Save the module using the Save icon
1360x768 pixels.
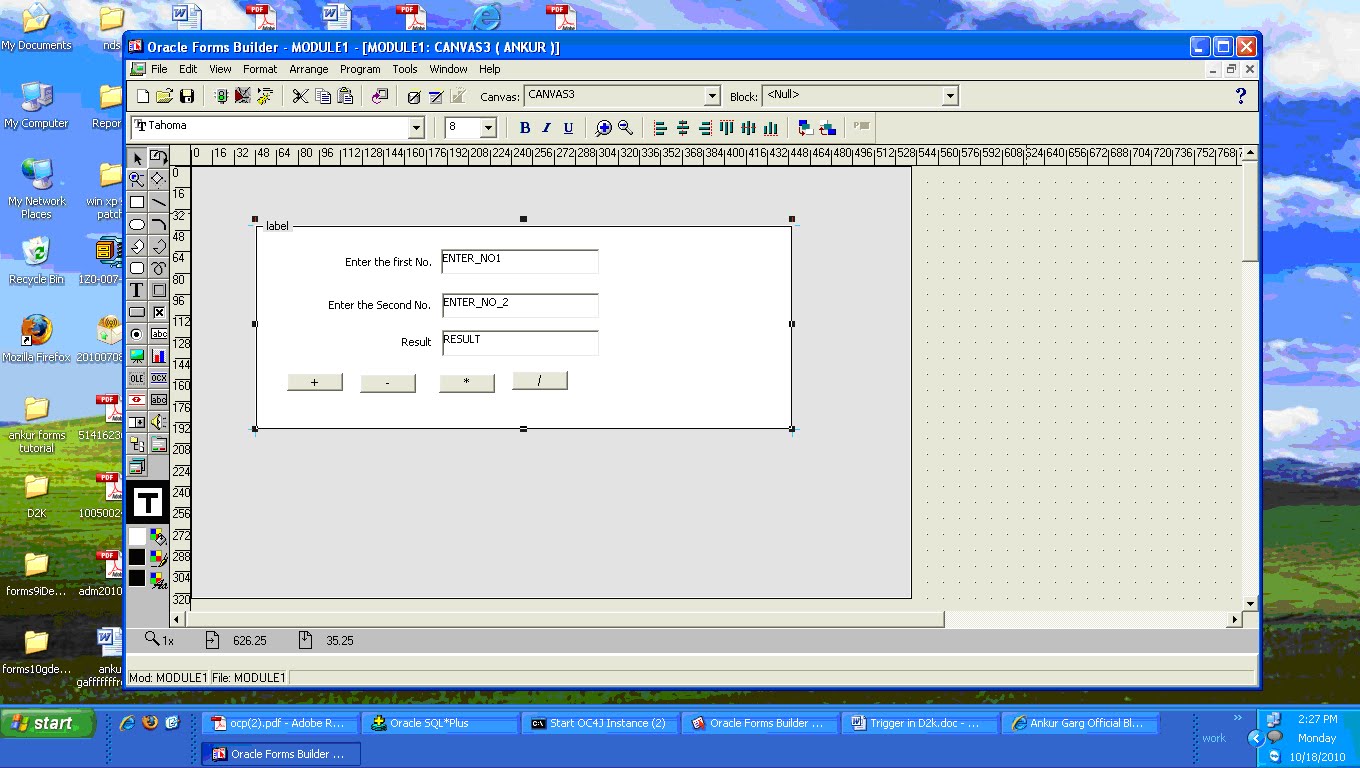[188, 96]
